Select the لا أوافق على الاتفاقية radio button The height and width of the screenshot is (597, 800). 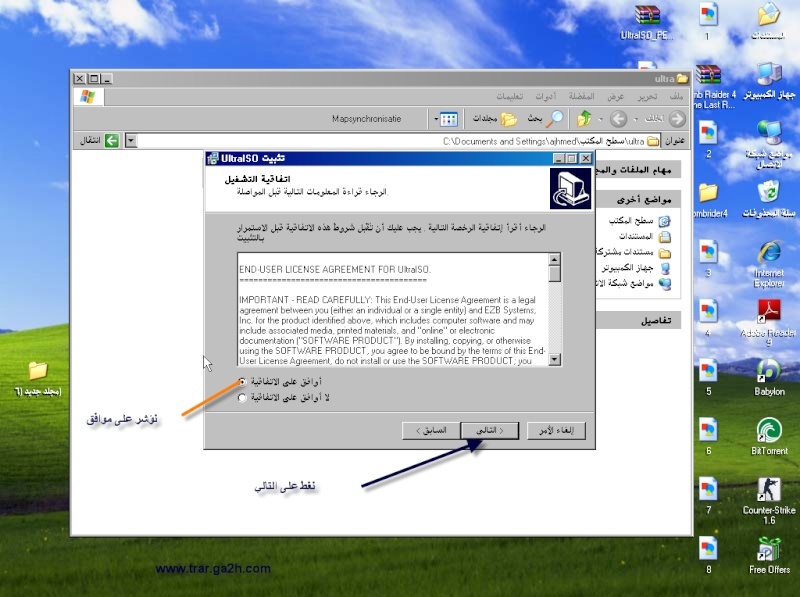coord(242,397)
